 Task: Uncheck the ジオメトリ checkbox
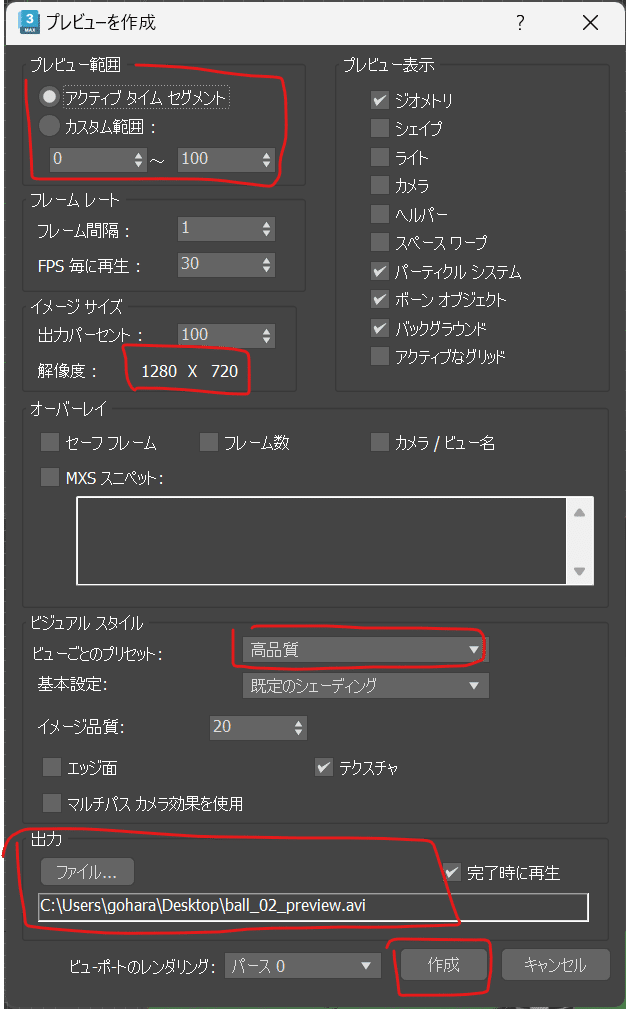[x=380, y=100]
